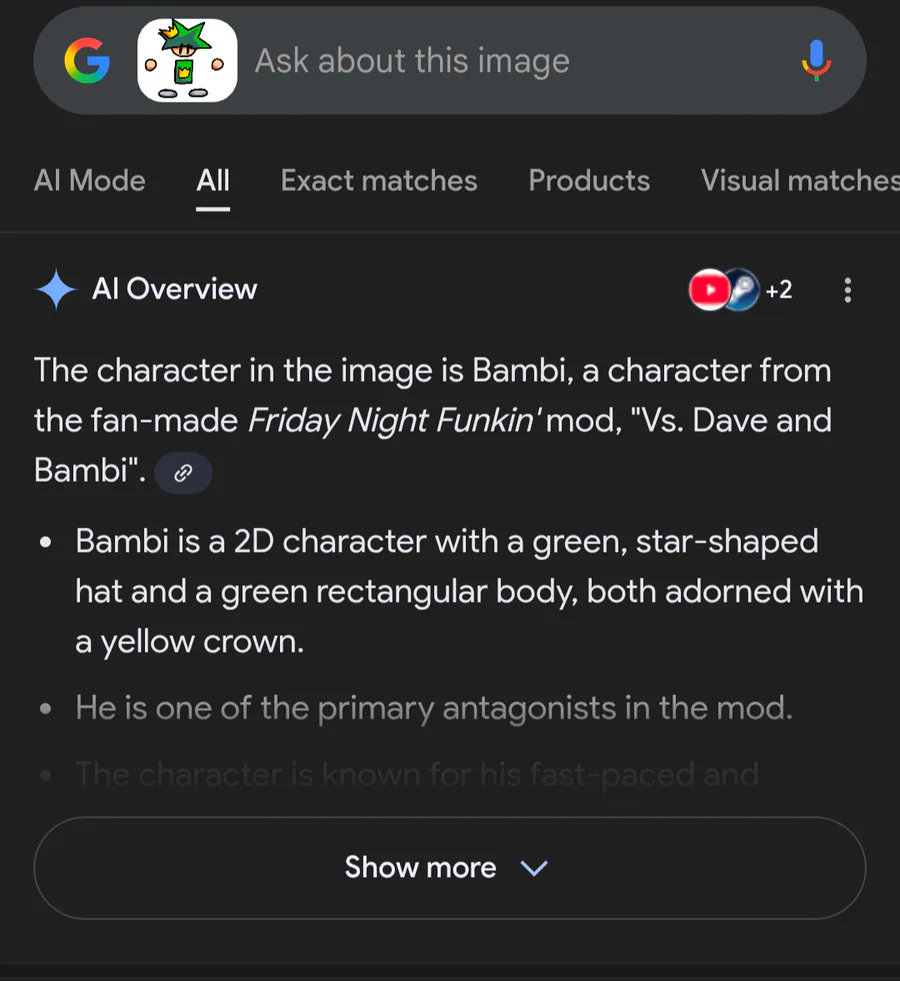This screenshot has height=981, width=900.
Task: Switch to the AI Mode tab
Action: [90, 180]
